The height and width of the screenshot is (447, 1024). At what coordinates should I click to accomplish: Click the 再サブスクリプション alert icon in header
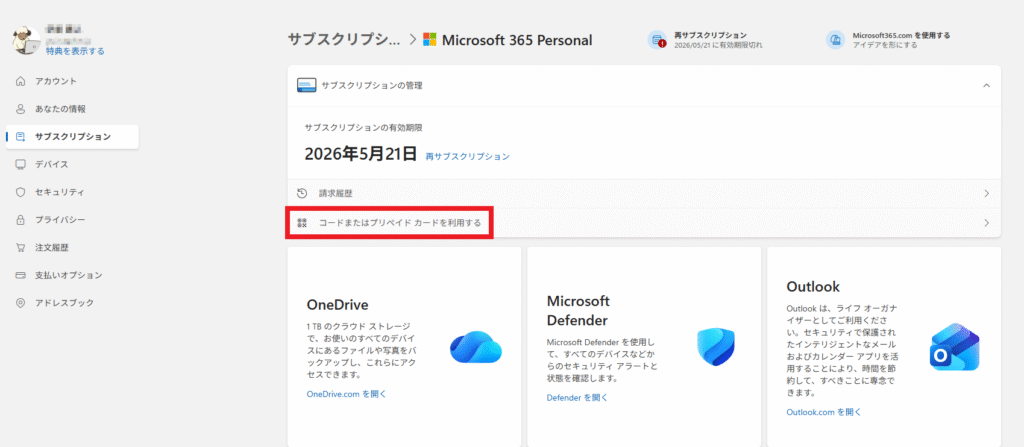pos(656,40)
